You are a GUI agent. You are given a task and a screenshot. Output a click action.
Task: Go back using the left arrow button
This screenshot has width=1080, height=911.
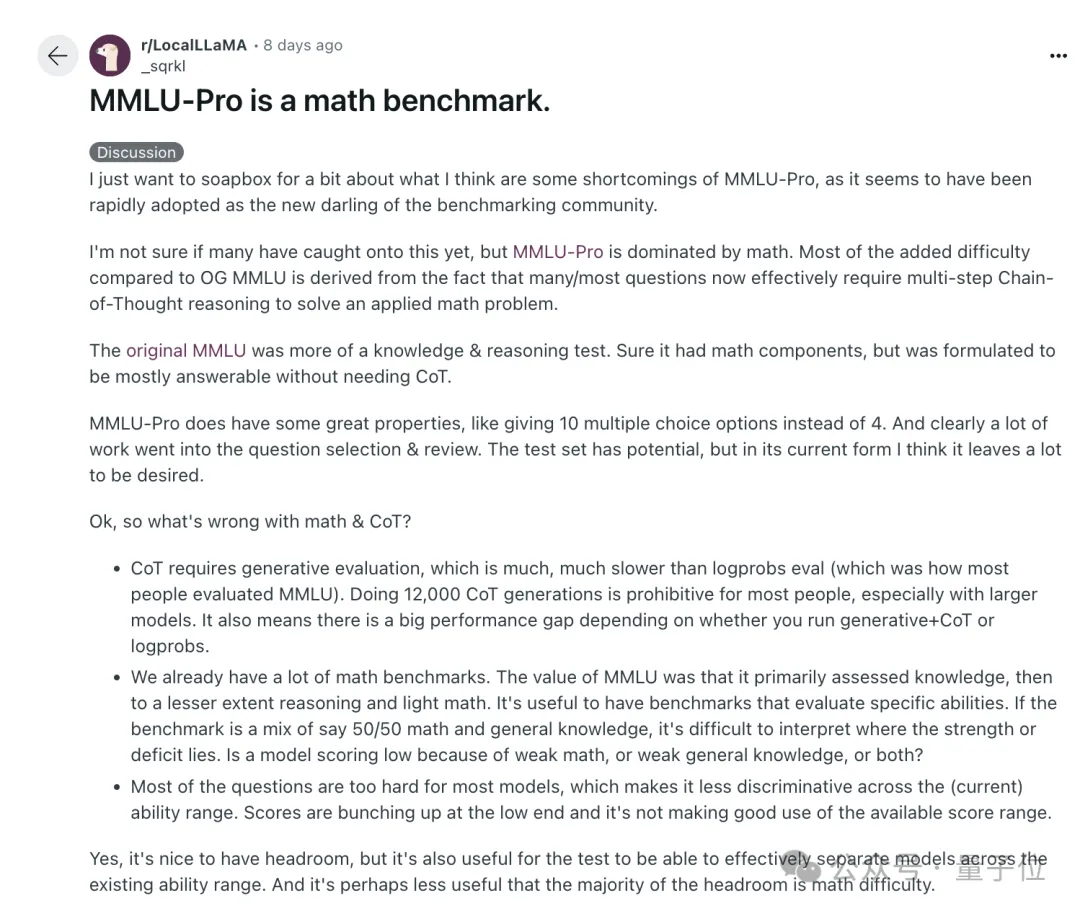click(58, 55)
